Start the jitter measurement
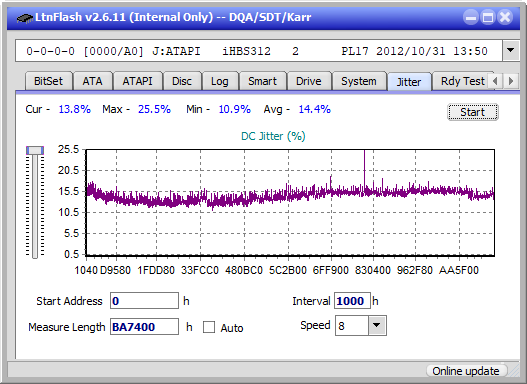 (473, 112)
